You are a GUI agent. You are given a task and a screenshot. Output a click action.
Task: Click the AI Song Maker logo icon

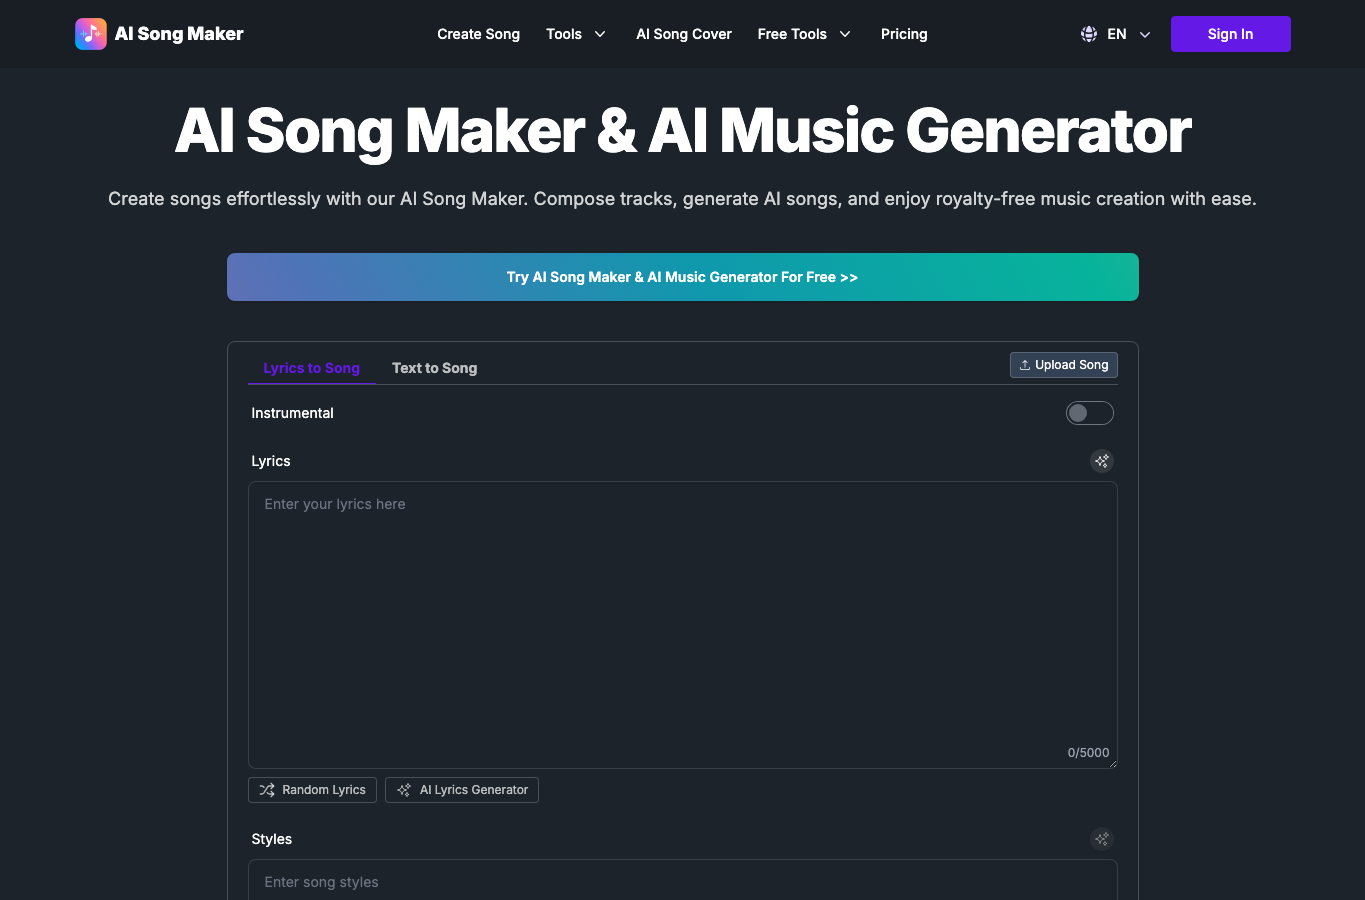(x=91, y=34)
